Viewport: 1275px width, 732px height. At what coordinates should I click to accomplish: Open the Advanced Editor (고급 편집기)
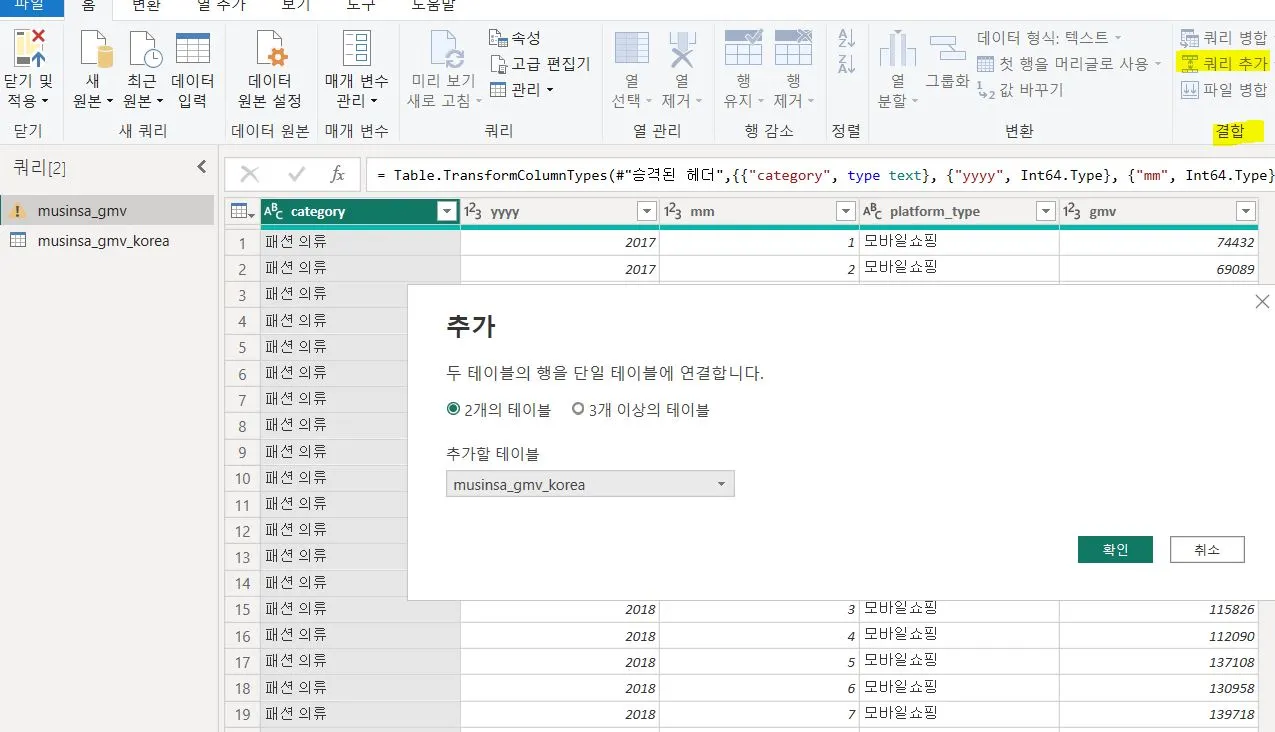[x=540, y=64]
